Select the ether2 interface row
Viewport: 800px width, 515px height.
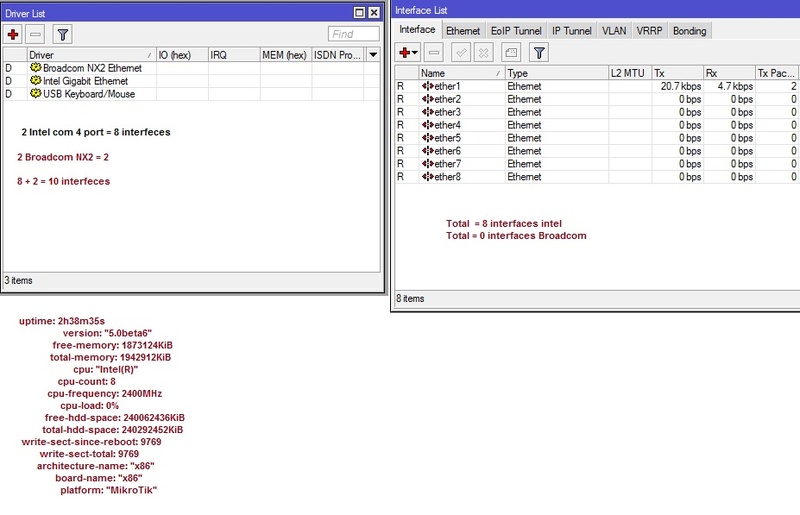point(597,99)
